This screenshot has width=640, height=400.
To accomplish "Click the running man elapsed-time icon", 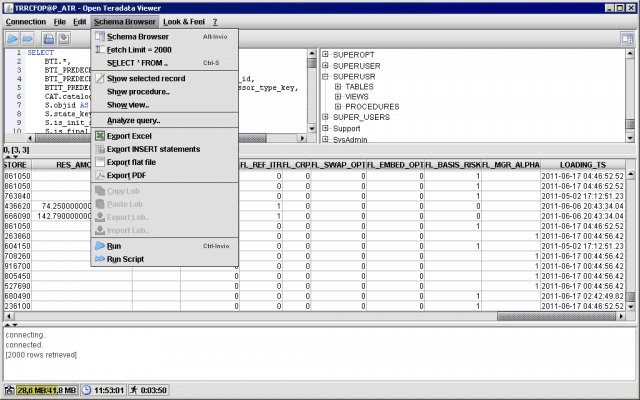I will coord(134,390).
